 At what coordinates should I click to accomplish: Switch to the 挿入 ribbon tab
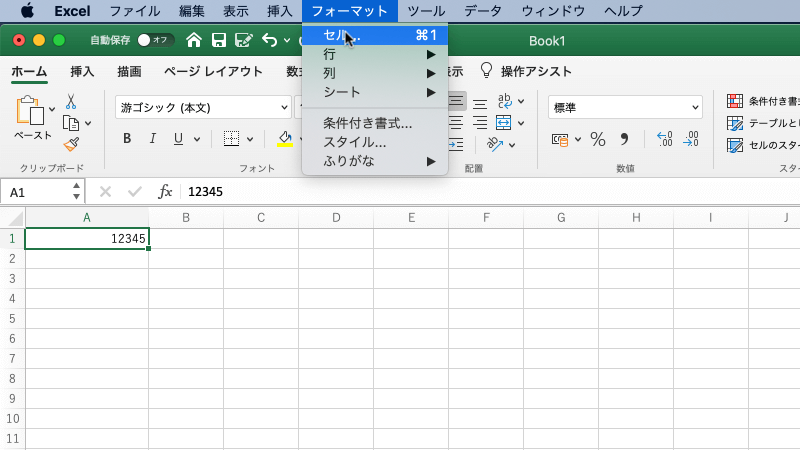(x=82, y=71)
